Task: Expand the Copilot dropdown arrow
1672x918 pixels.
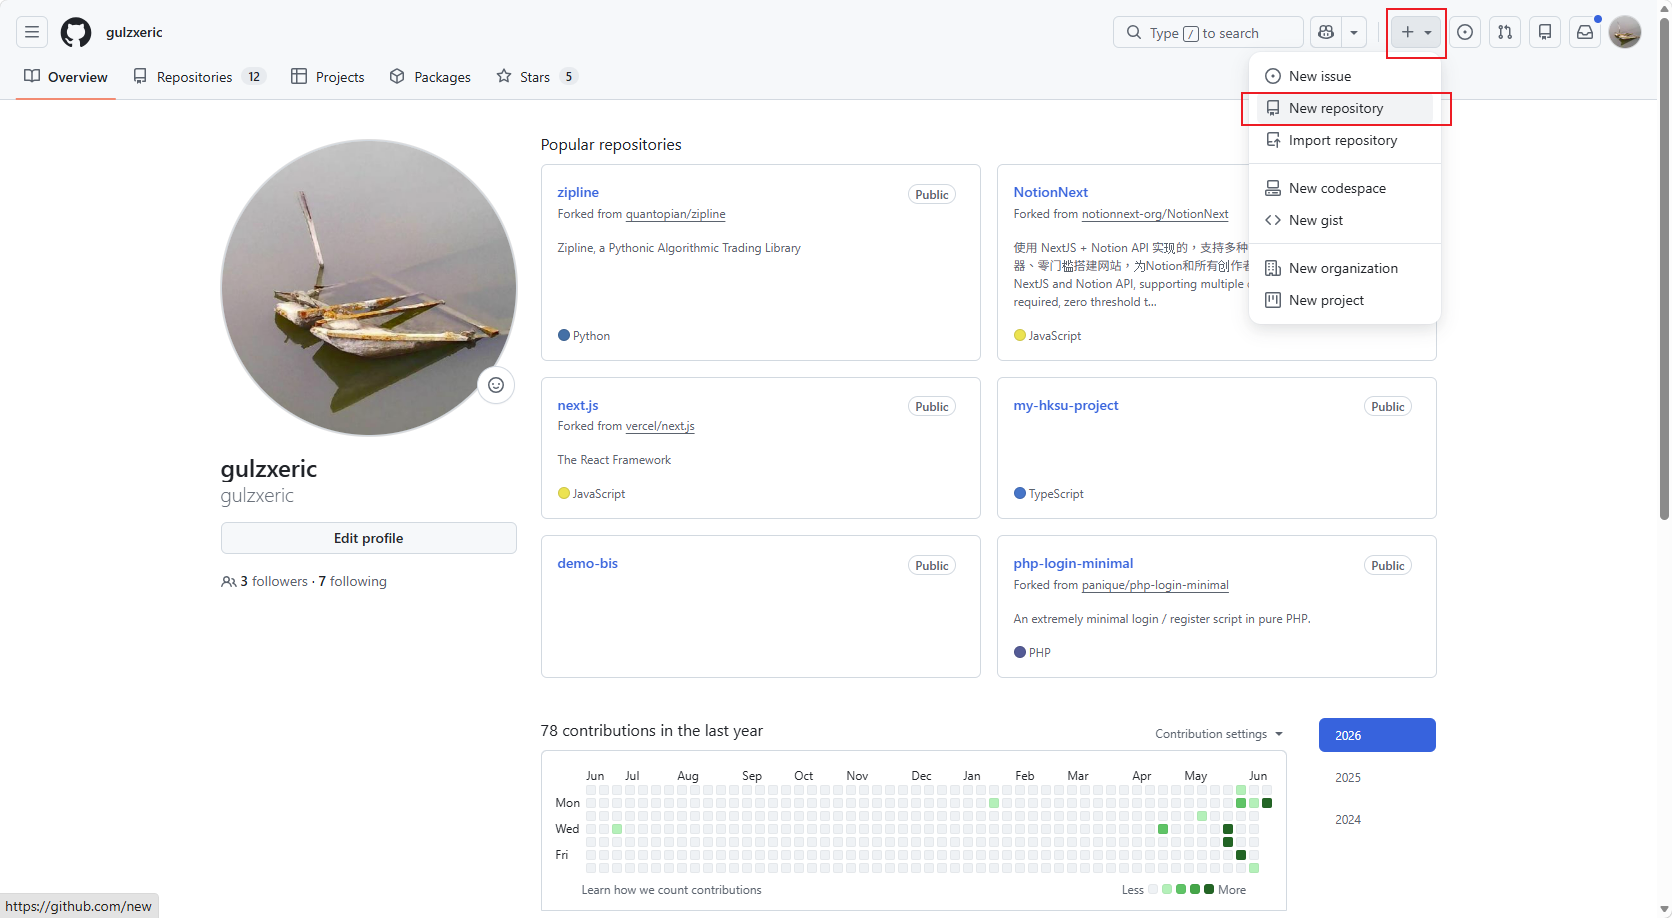Action: click(1354, 32)
